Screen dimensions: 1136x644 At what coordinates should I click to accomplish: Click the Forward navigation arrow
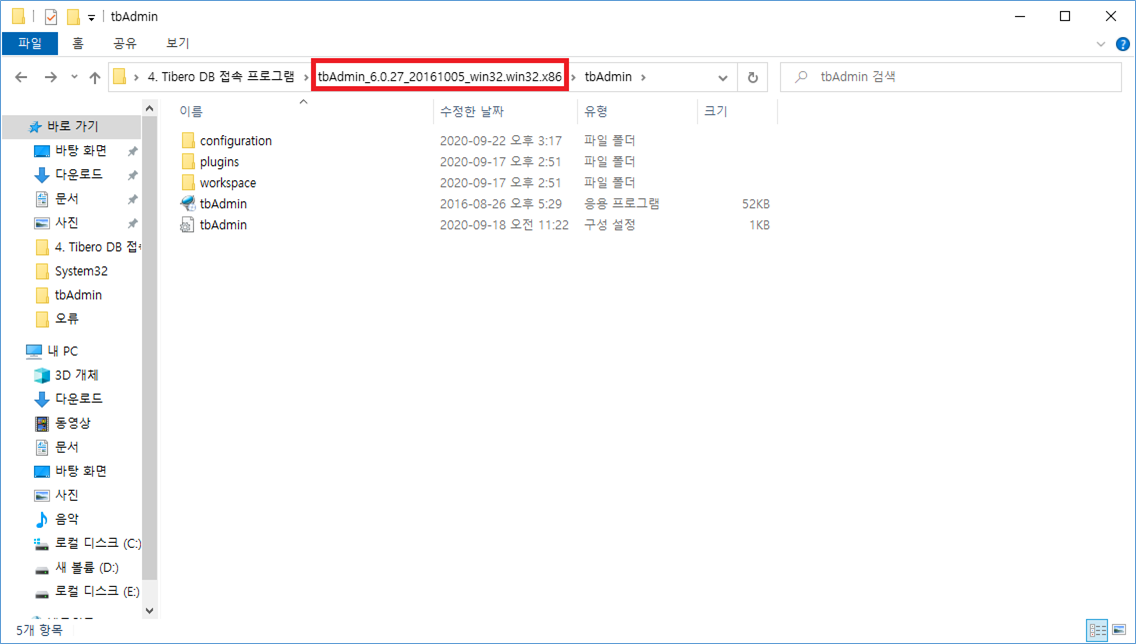click(50, 78)
